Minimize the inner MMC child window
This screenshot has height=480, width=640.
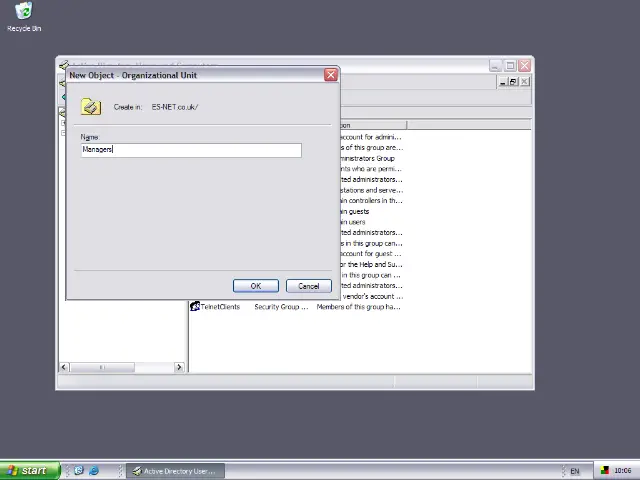[503, 82]
